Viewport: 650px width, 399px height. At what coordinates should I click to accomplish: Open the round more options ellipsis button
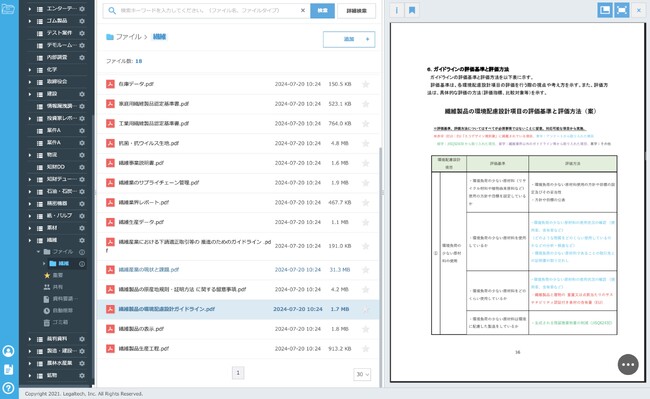(628, 365)
